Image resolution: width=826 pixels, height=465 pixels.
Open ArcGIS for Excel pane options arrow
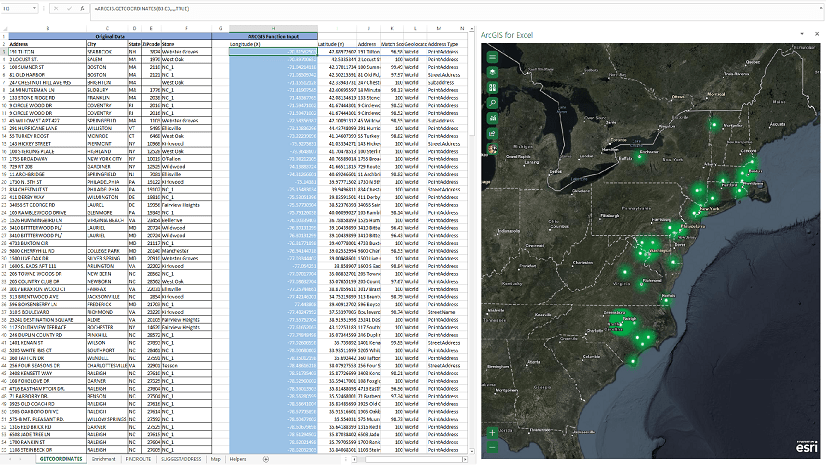(802, 34)
